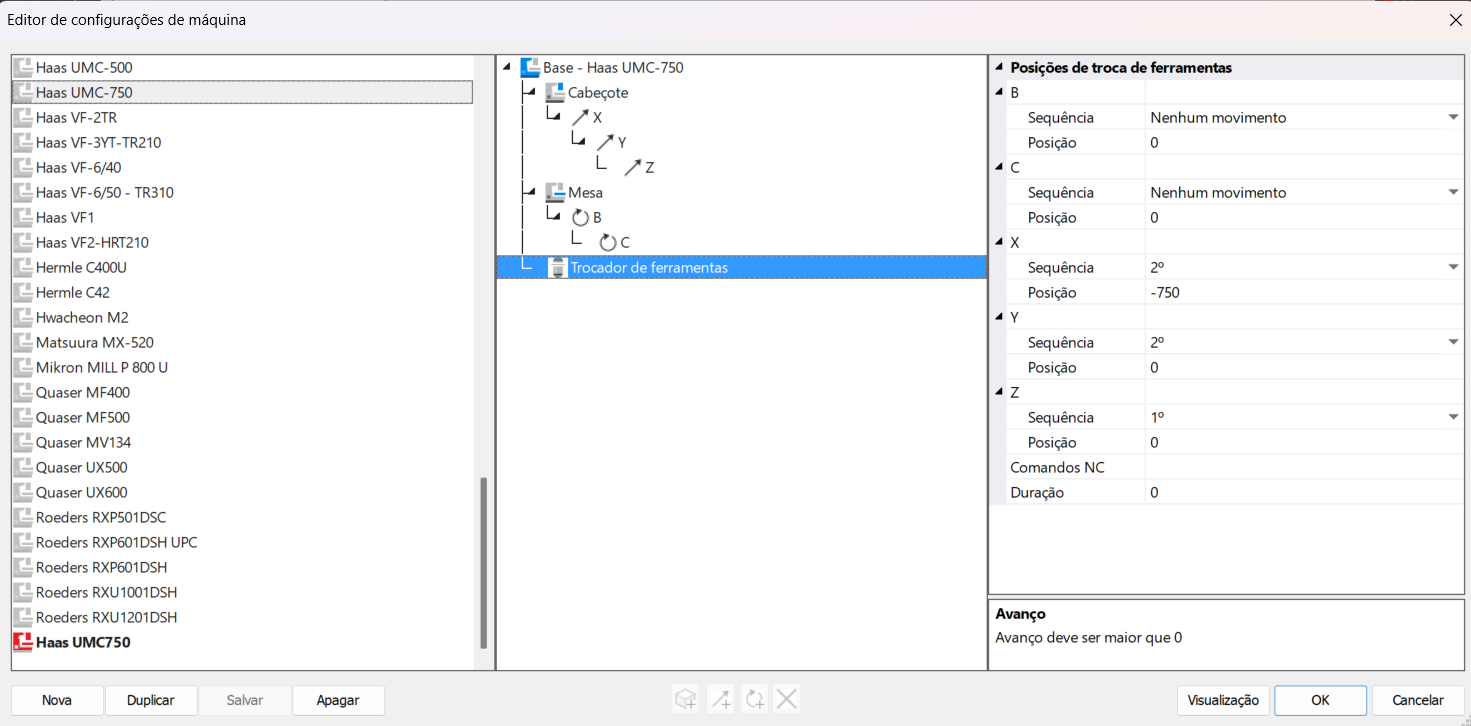The width and height of the screenshot is (1471, 726).
Task: Select Quaser UX500 in machine list
Action: (x=81, y=467)
